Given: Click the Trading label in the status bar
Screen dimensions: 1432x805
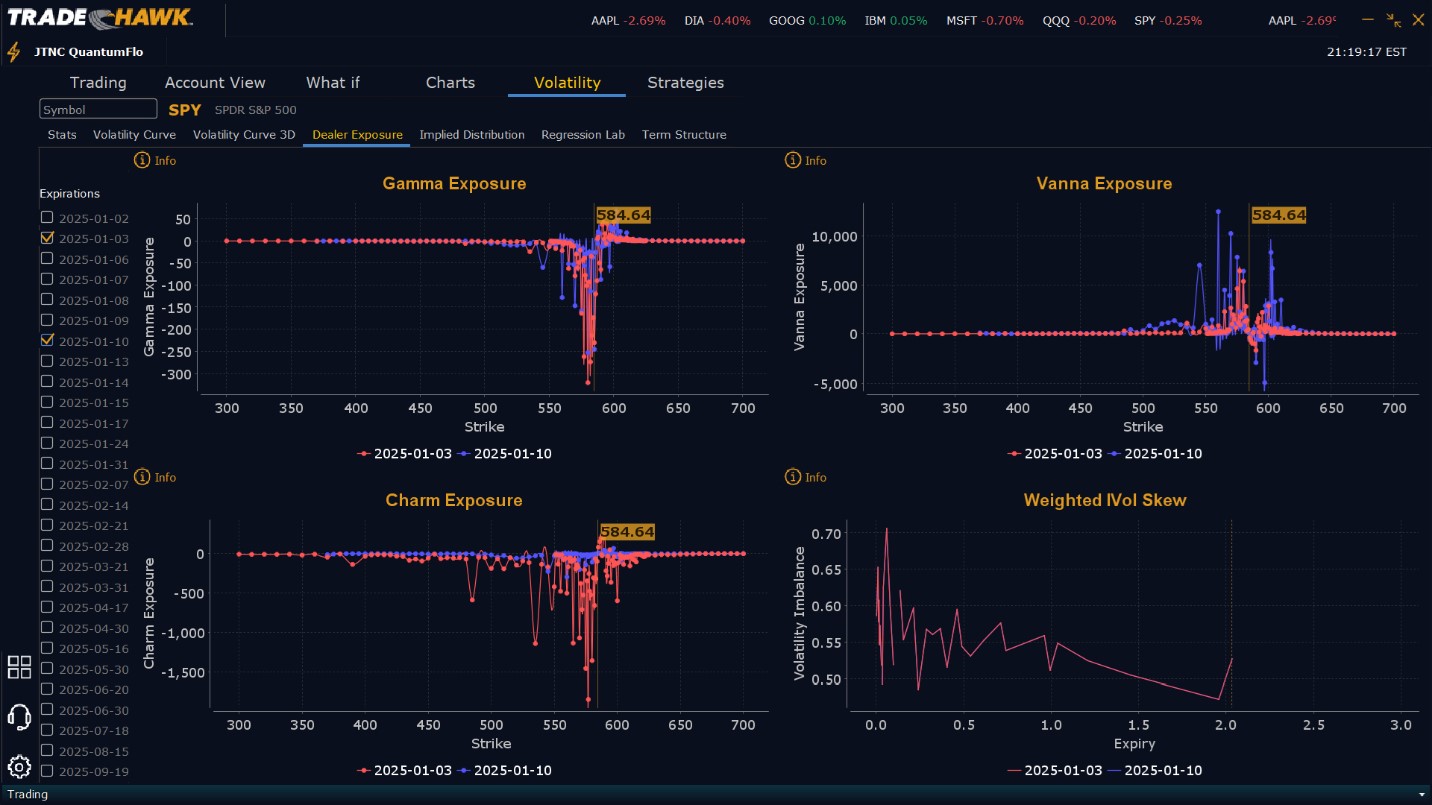Looking at the screenshot, I should coord(27,794).
